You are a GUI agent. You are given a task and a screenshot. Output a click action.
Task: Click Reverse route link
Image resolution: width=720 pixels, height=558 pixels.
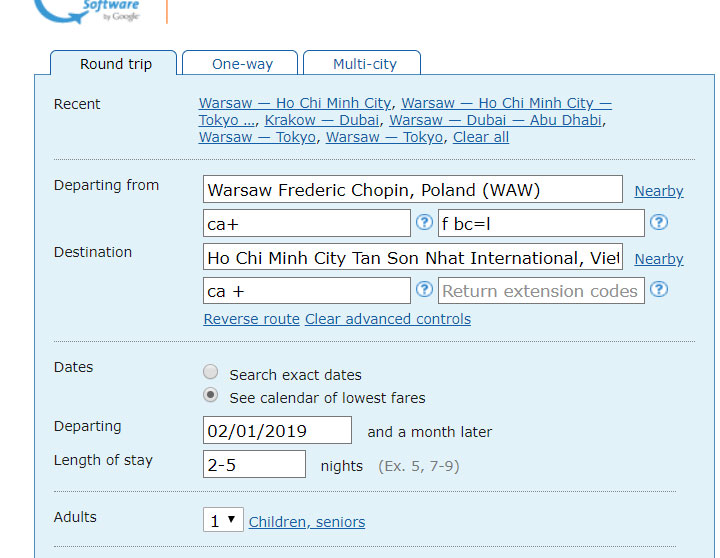252,319
